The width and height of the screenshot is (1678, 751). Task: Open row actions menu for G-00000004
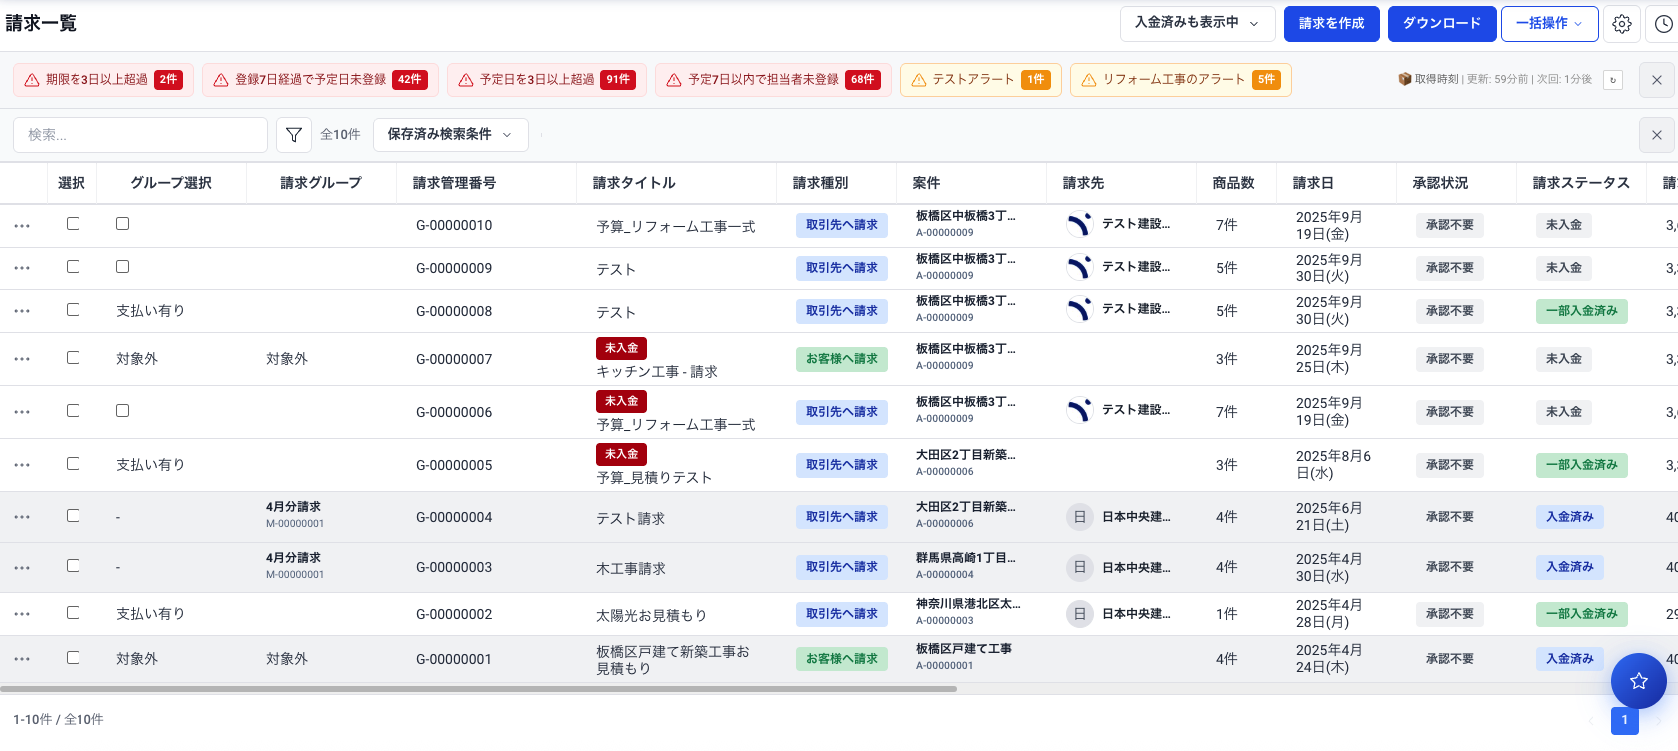pos(22,517)
